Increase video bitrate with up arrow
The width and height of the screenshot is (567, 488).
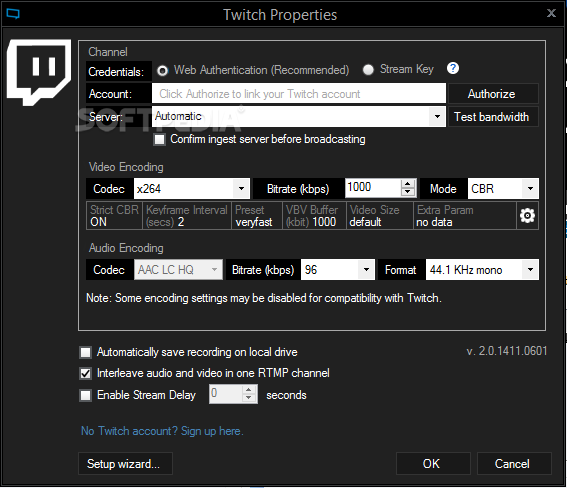tap(408, 184)
